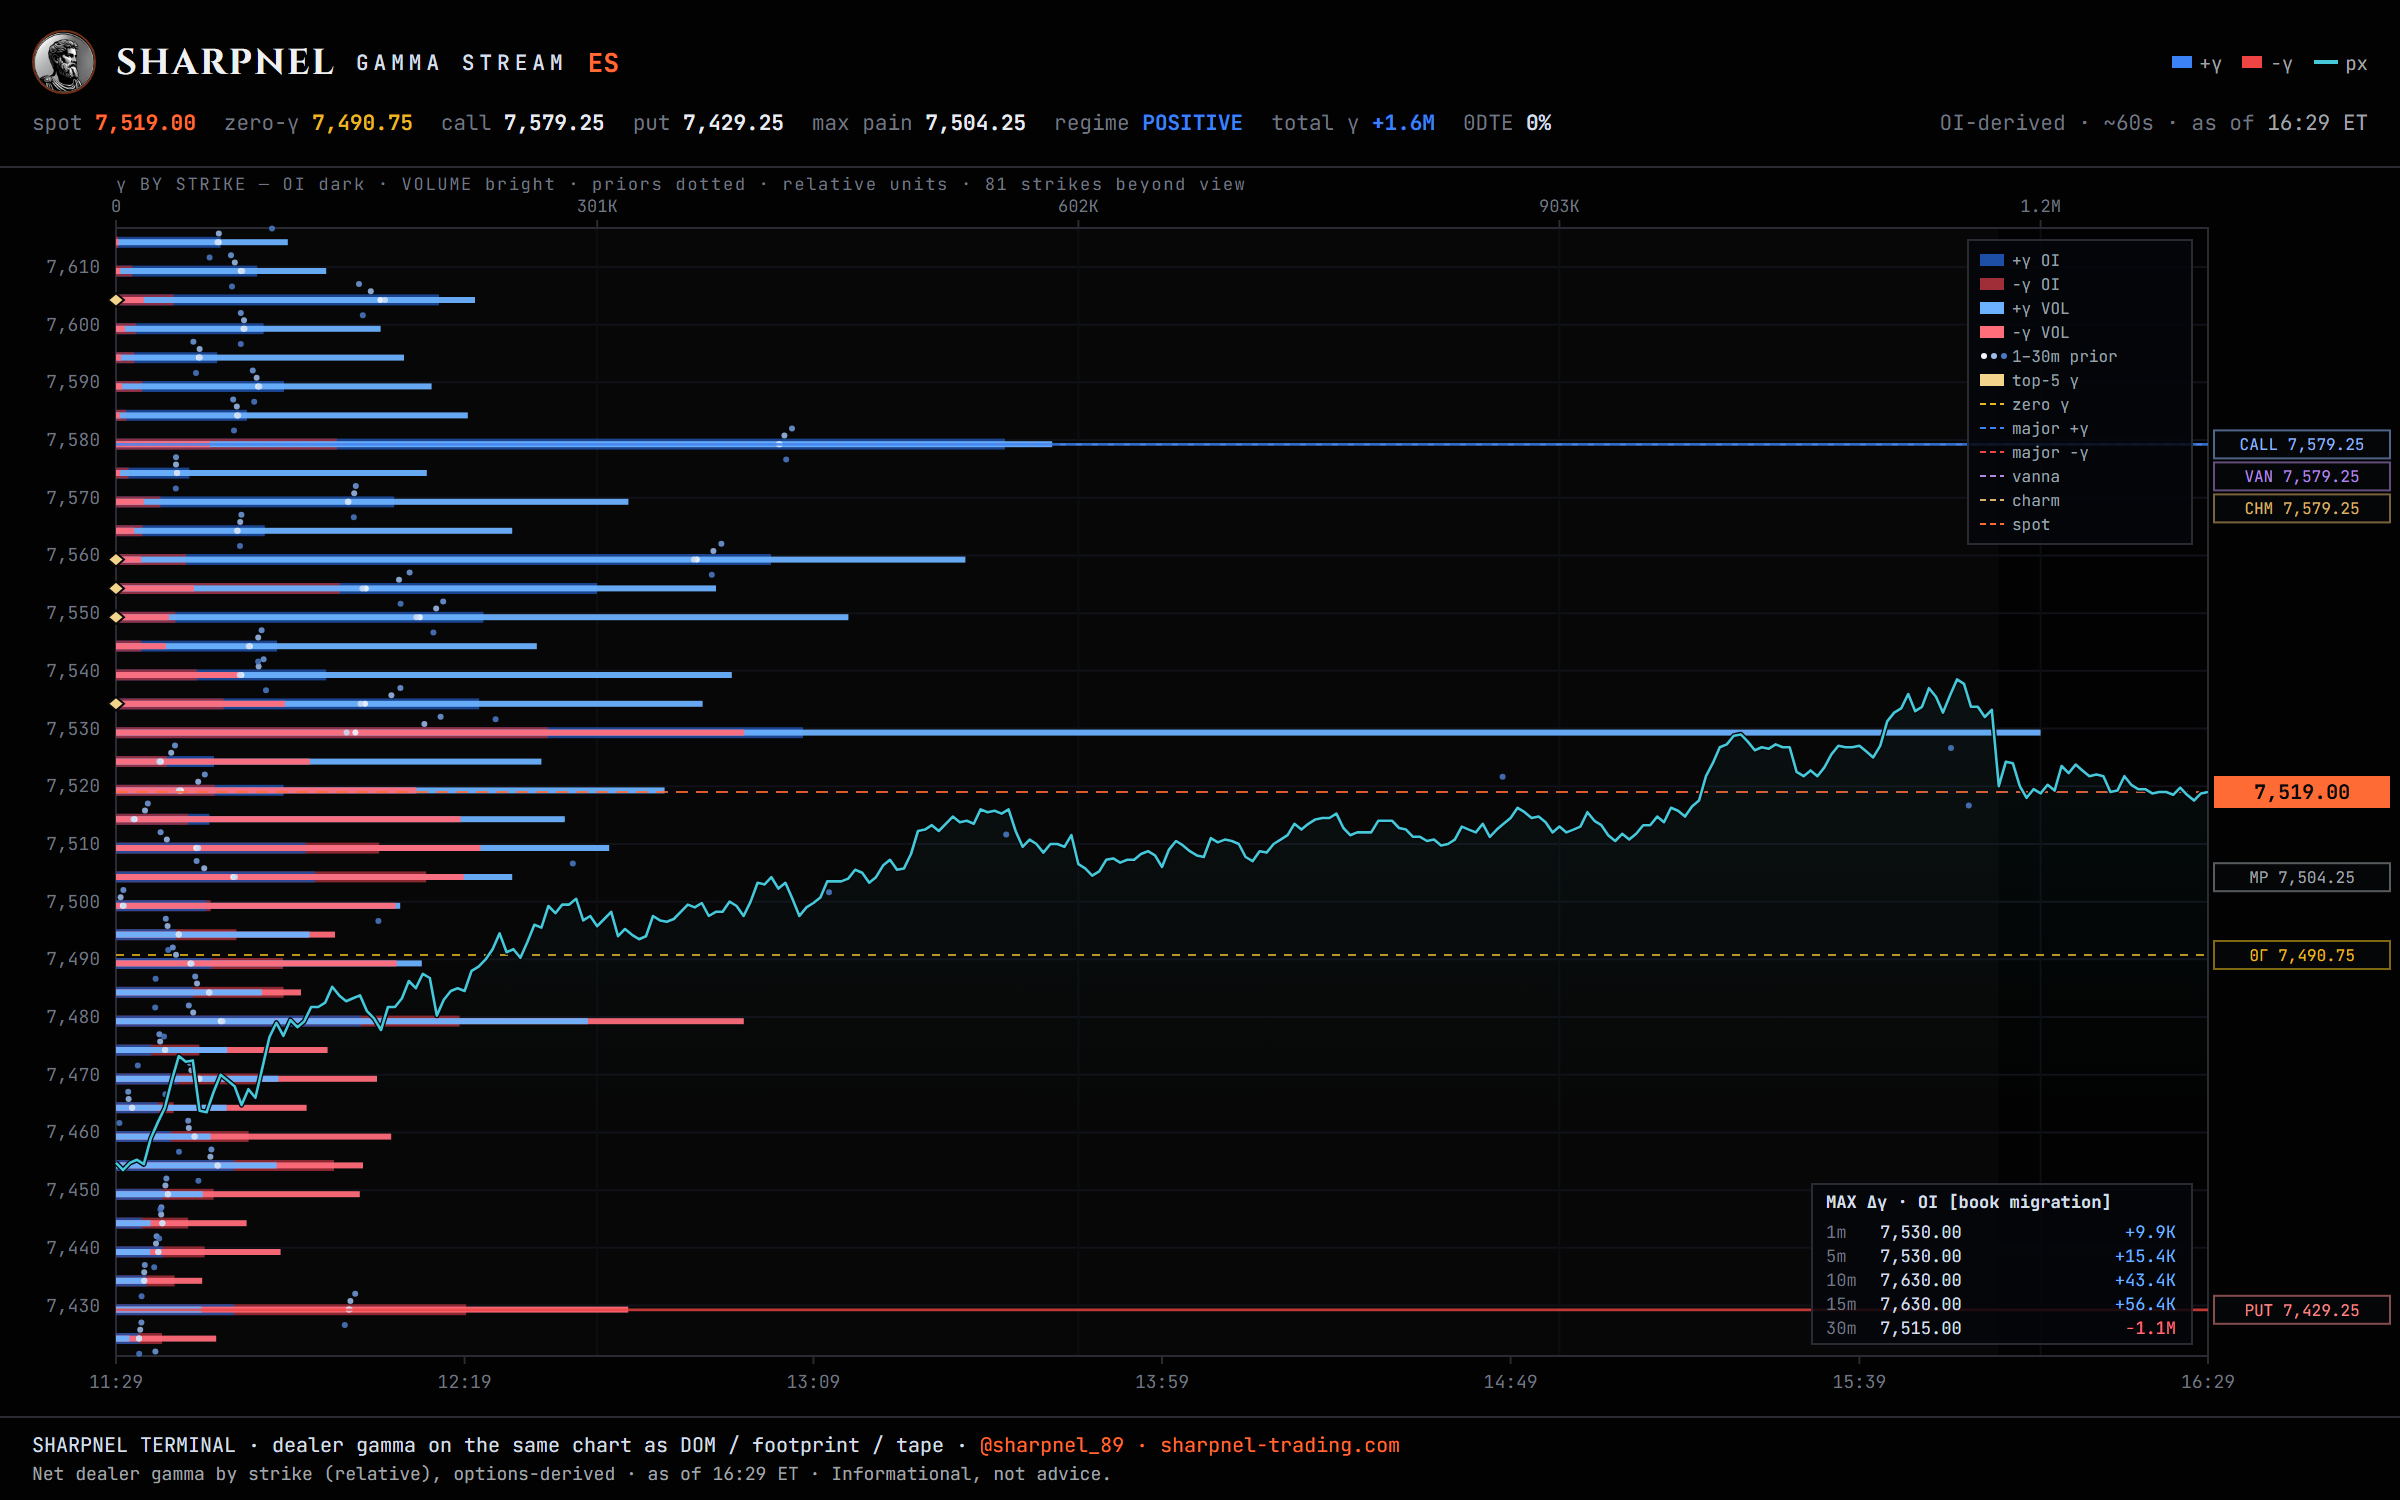Viewport: 2400px width, 1500px height.
Task: Click the 5m row in MAX Δγ table
Action: 2001,1256
